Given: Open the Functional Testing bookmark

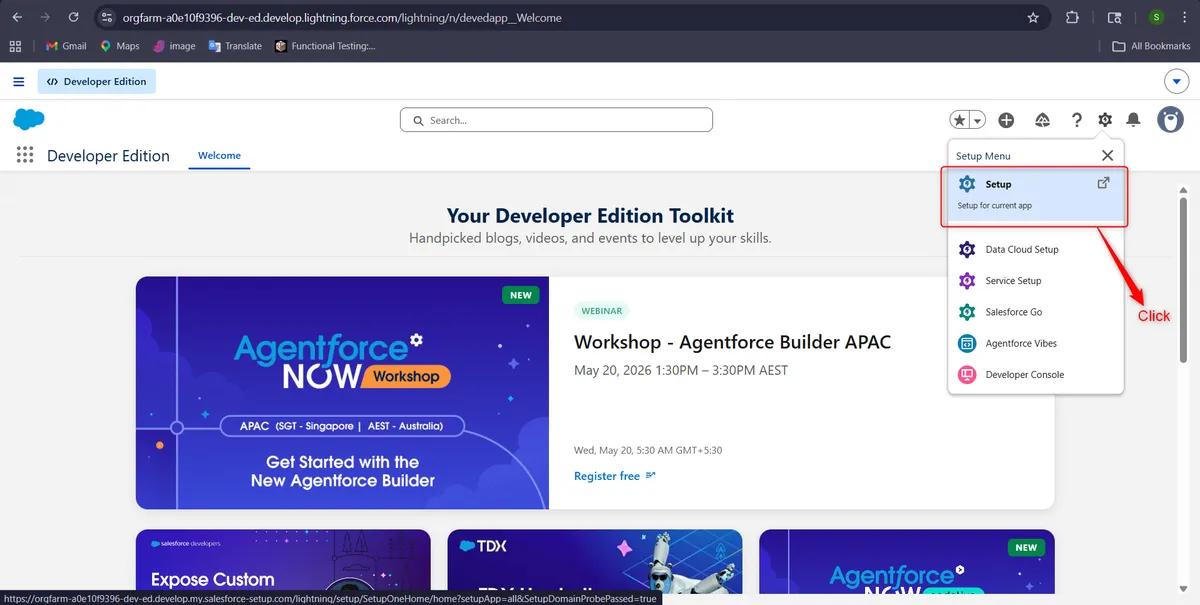Looking at the screenshot, I should tap(325, 46).
